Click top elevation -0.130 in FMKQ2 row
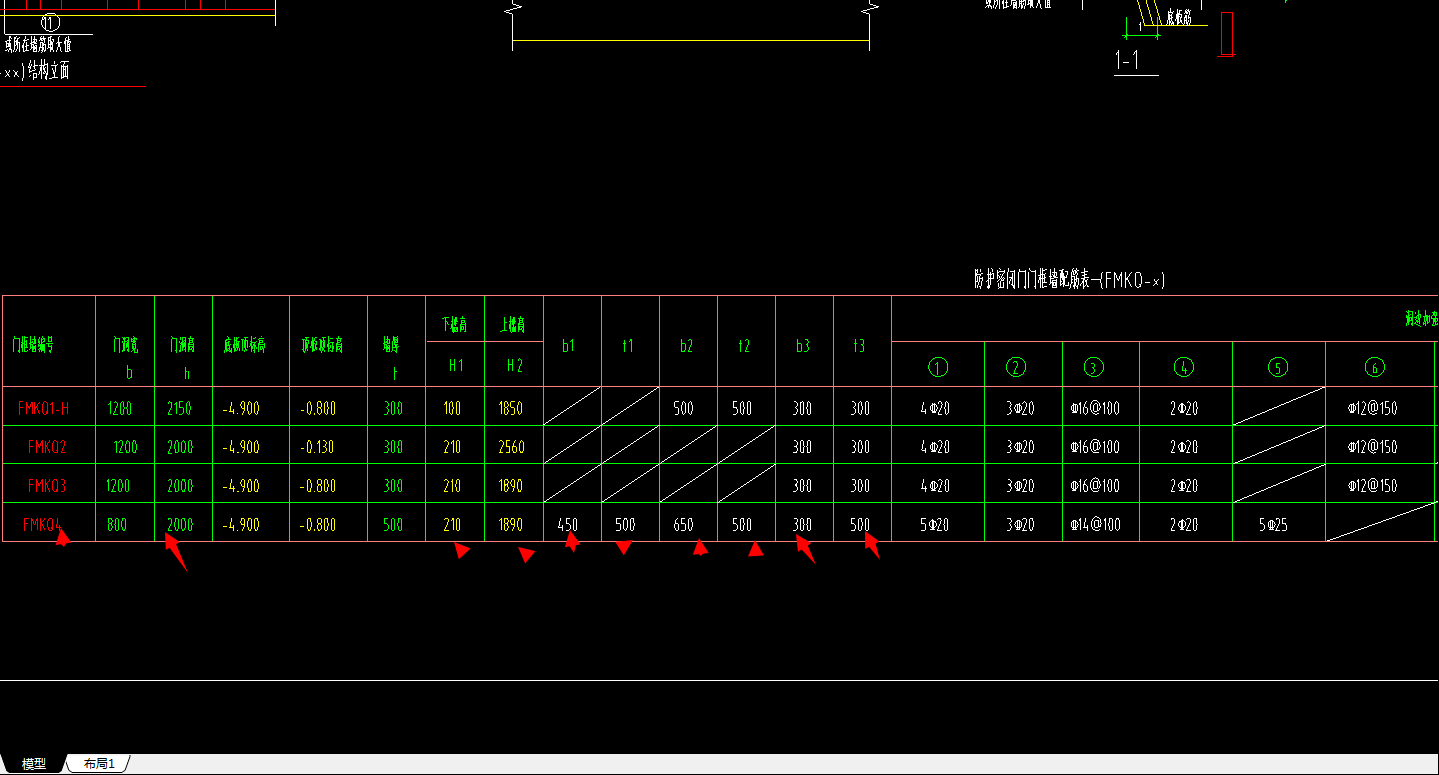 point(318,447)
